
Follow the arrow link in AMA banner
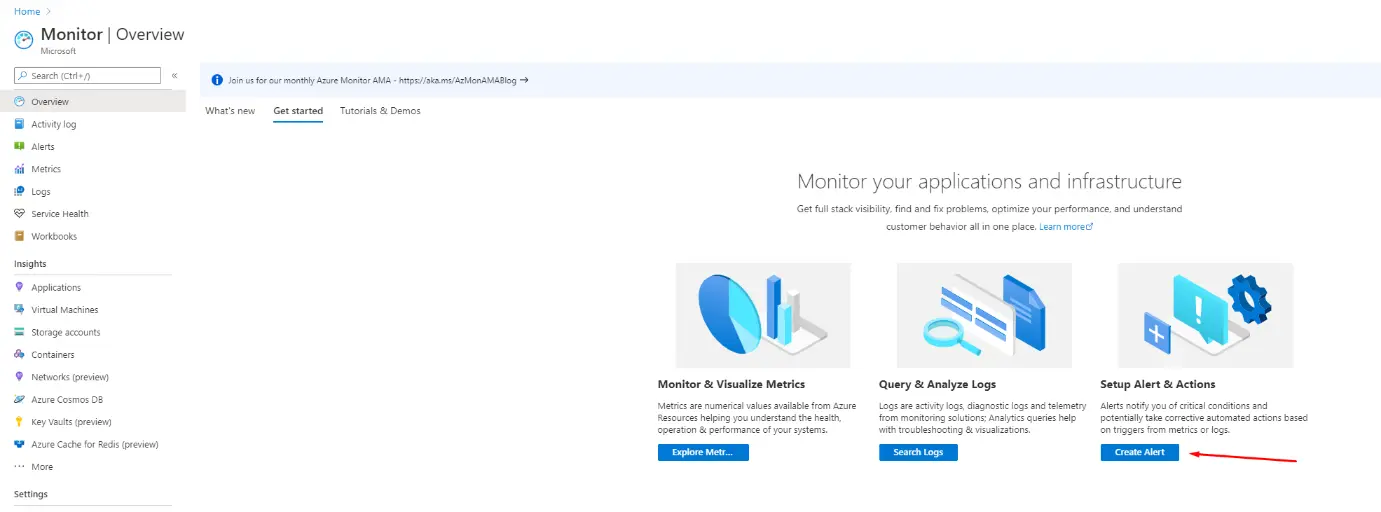[524, 80]
